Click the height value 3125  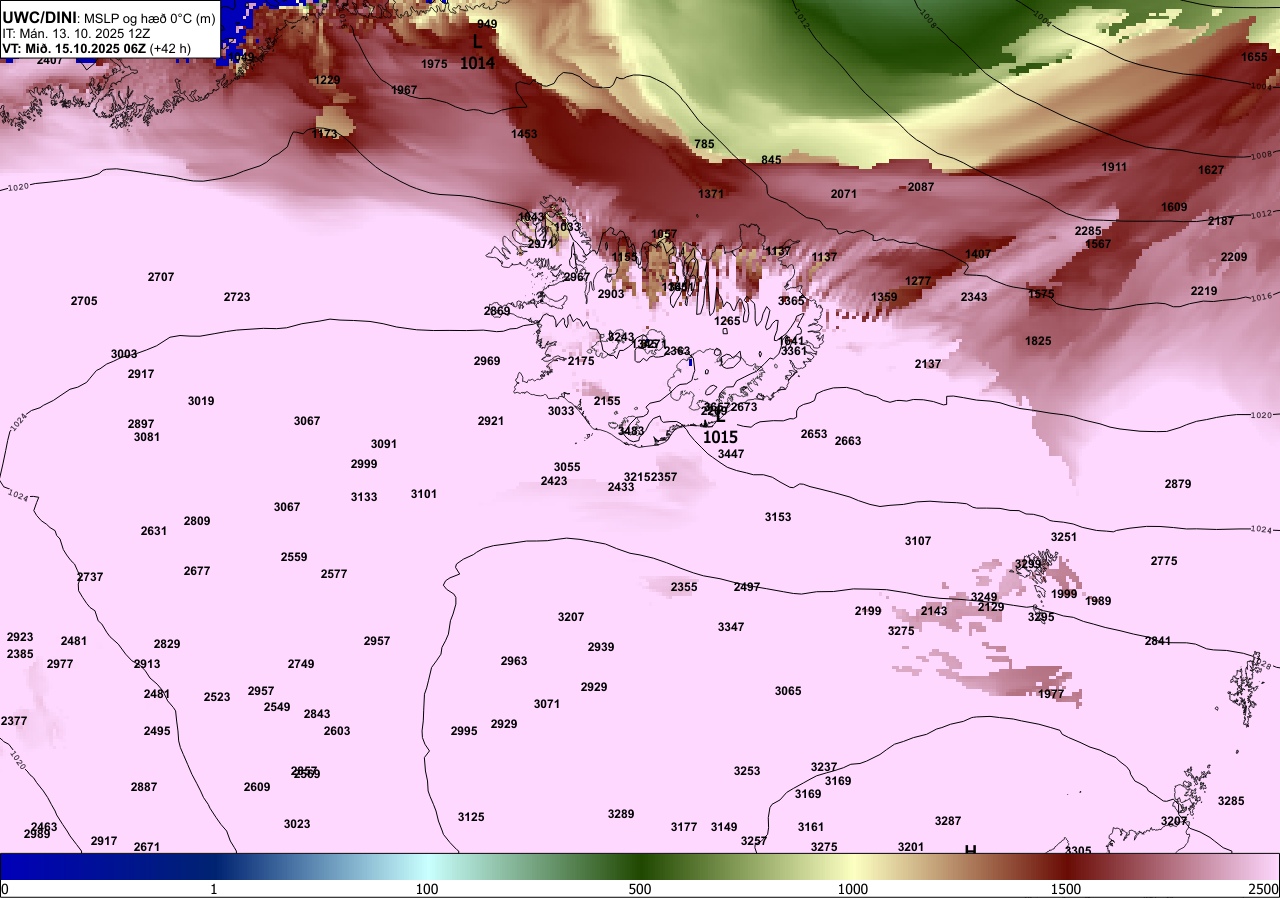point(471,817)
